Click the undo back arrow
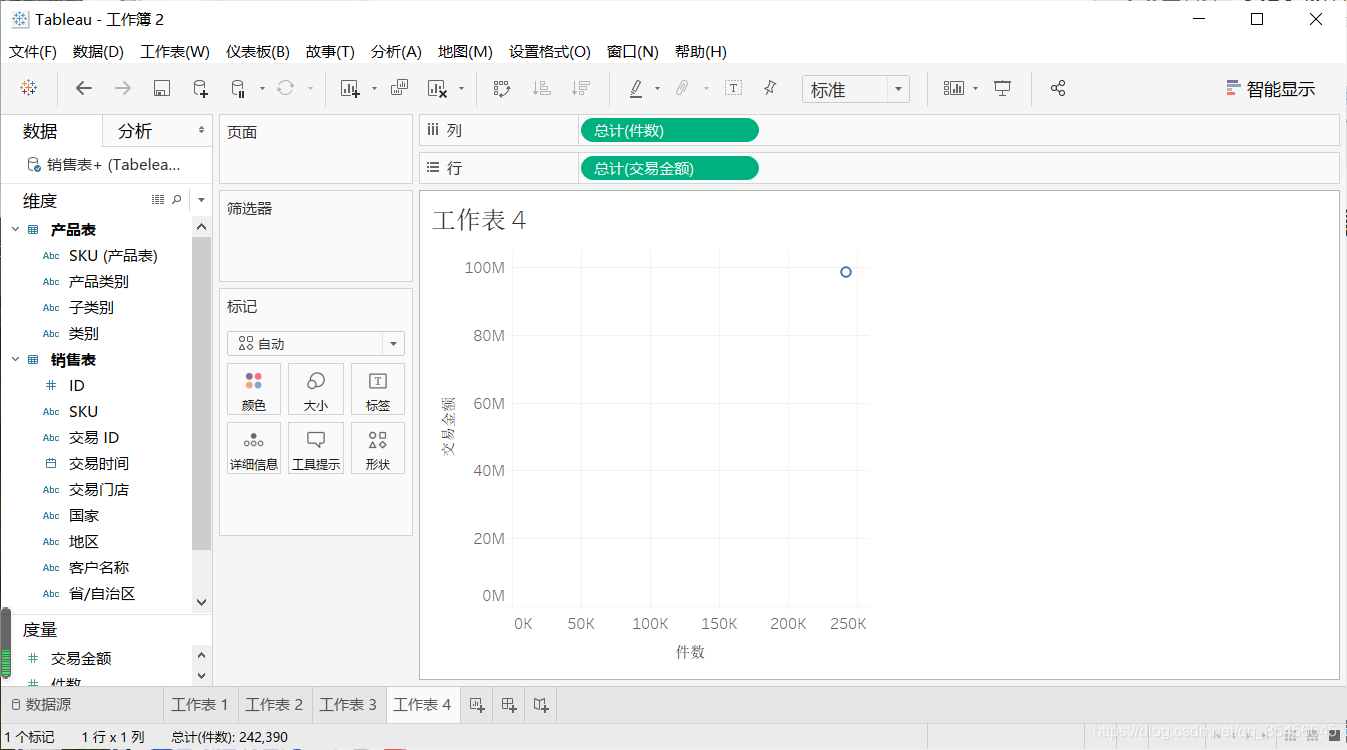The height and width of the screenshot is (750, 1347). (x=84, y=88)
